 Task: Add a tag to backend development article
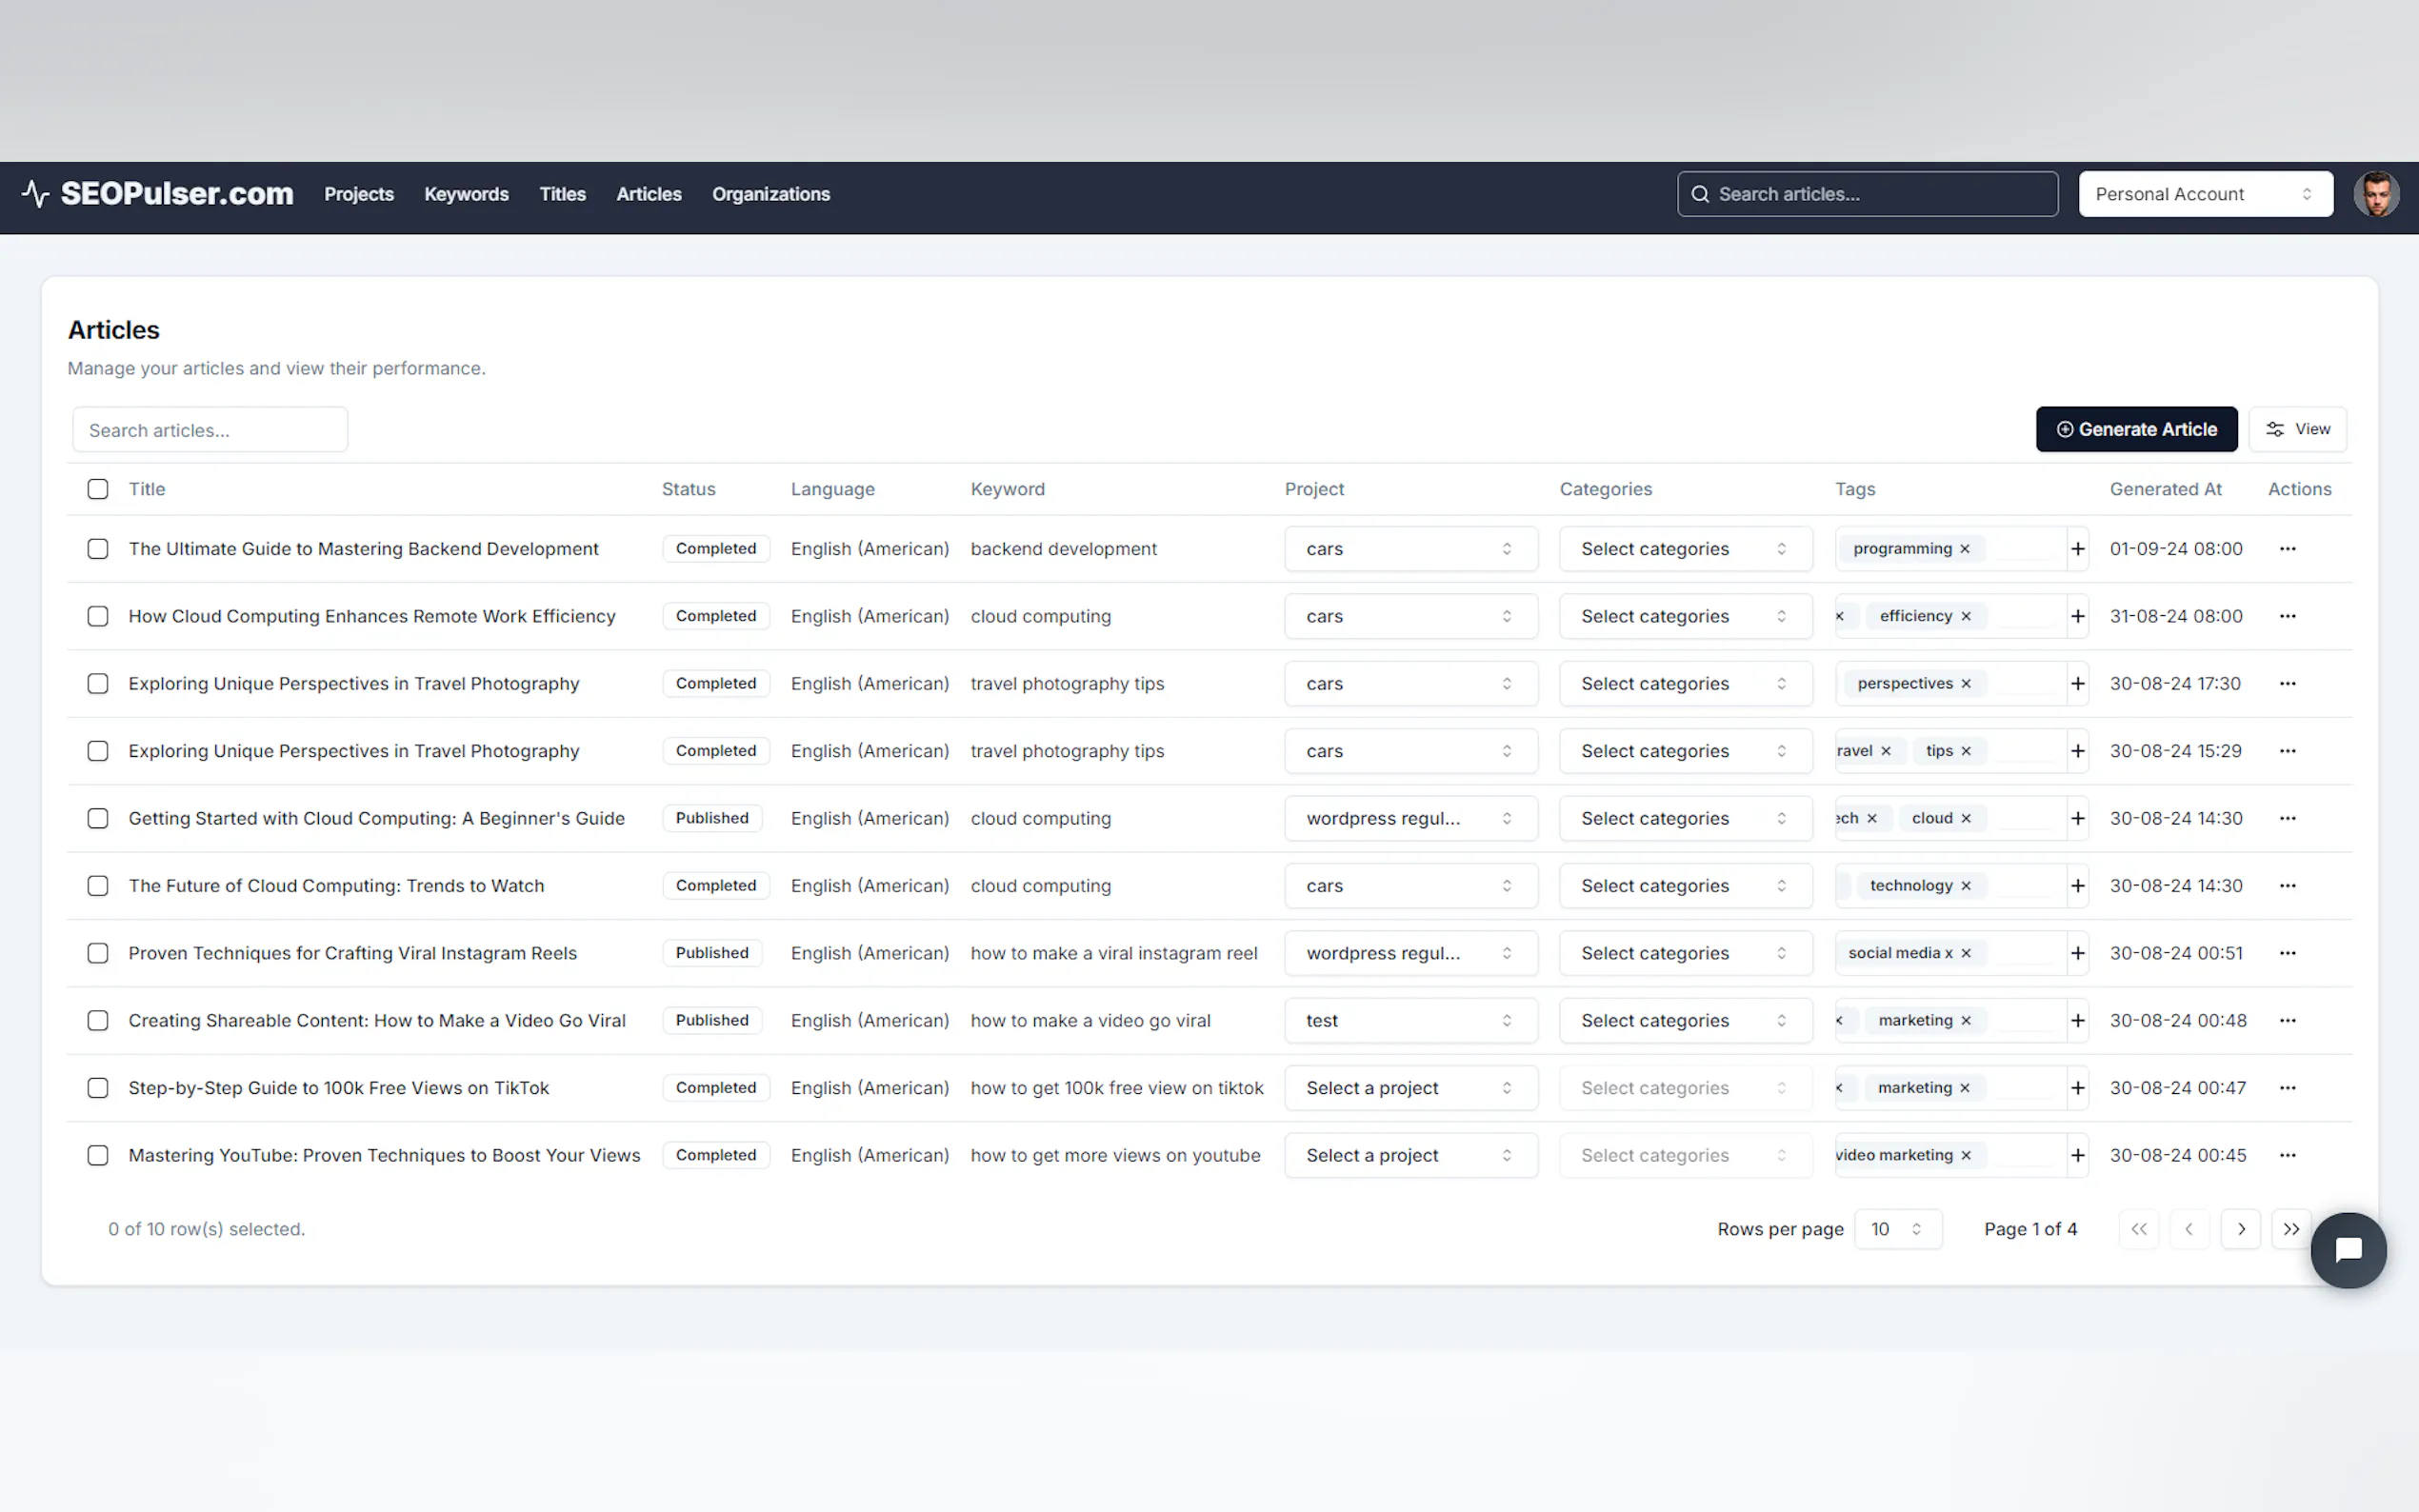pos(2077,549)
